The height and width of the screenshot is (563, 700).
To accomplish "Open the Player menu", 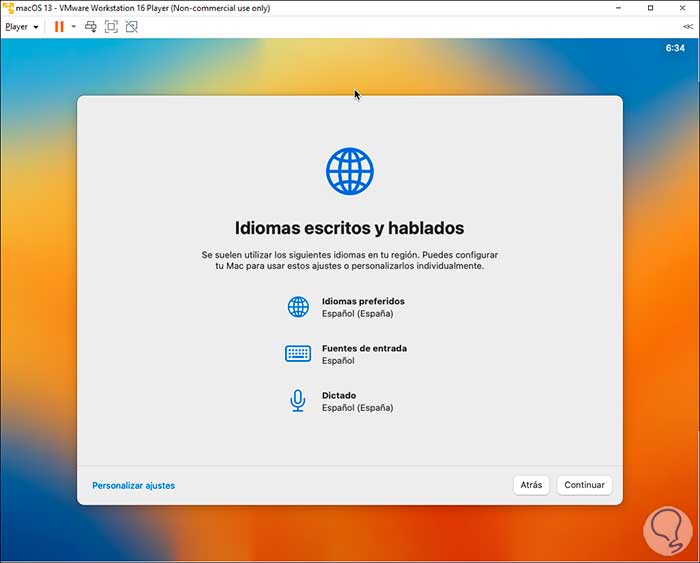I will coord(21,27).
